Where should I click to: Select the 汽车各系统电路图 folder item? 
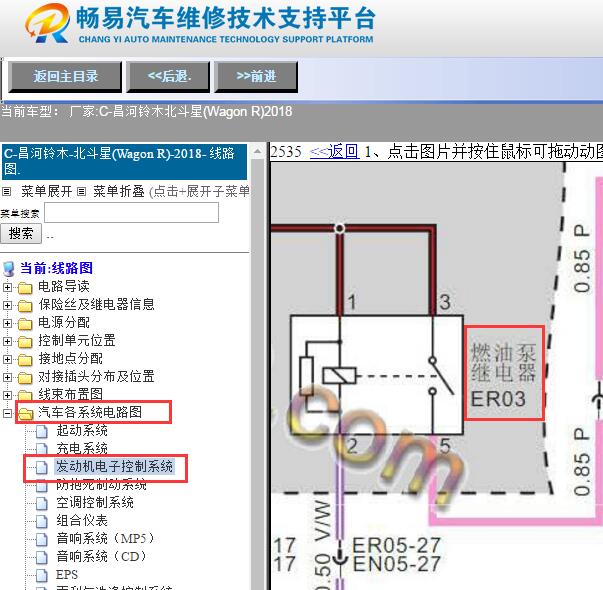click(x=90, y=412)
